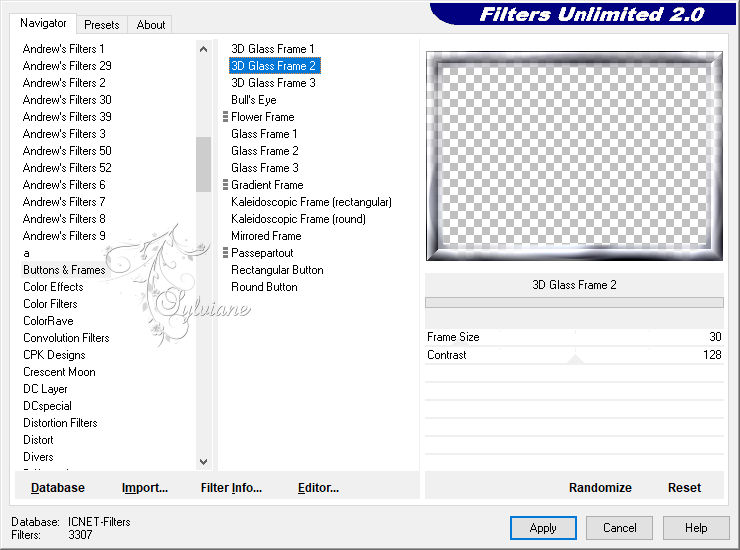Open the Database manager
The width and height of the screenshot is (740, 550).
click(58, 488)
